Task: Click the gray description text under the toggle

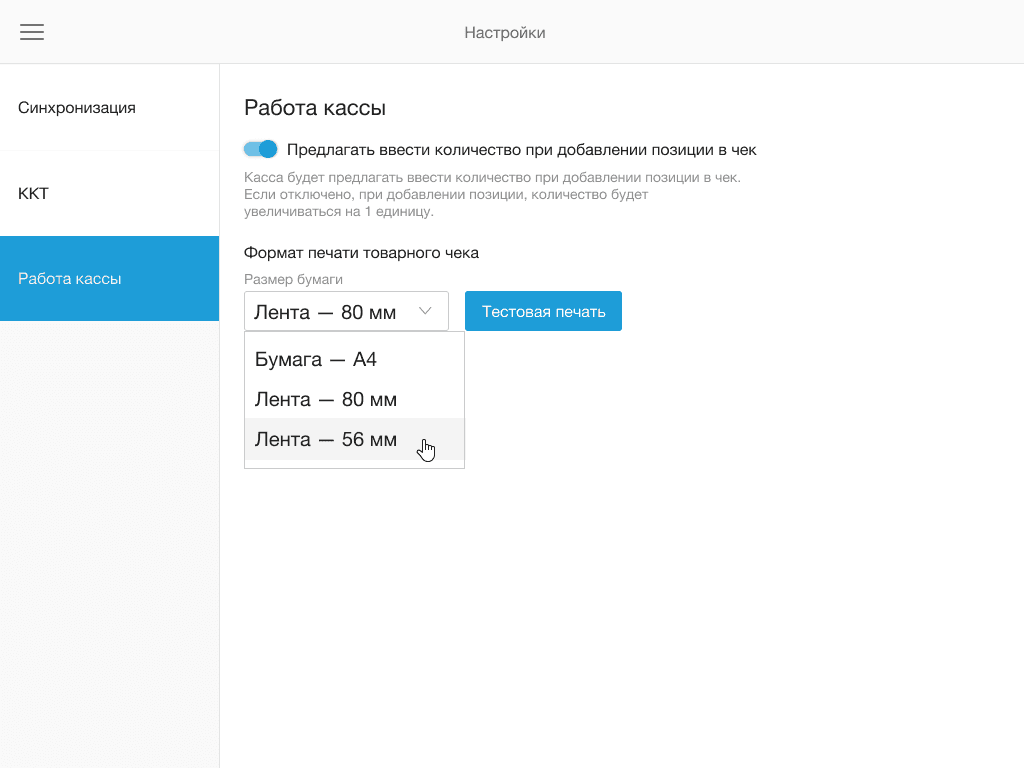Action: (490, 194)
